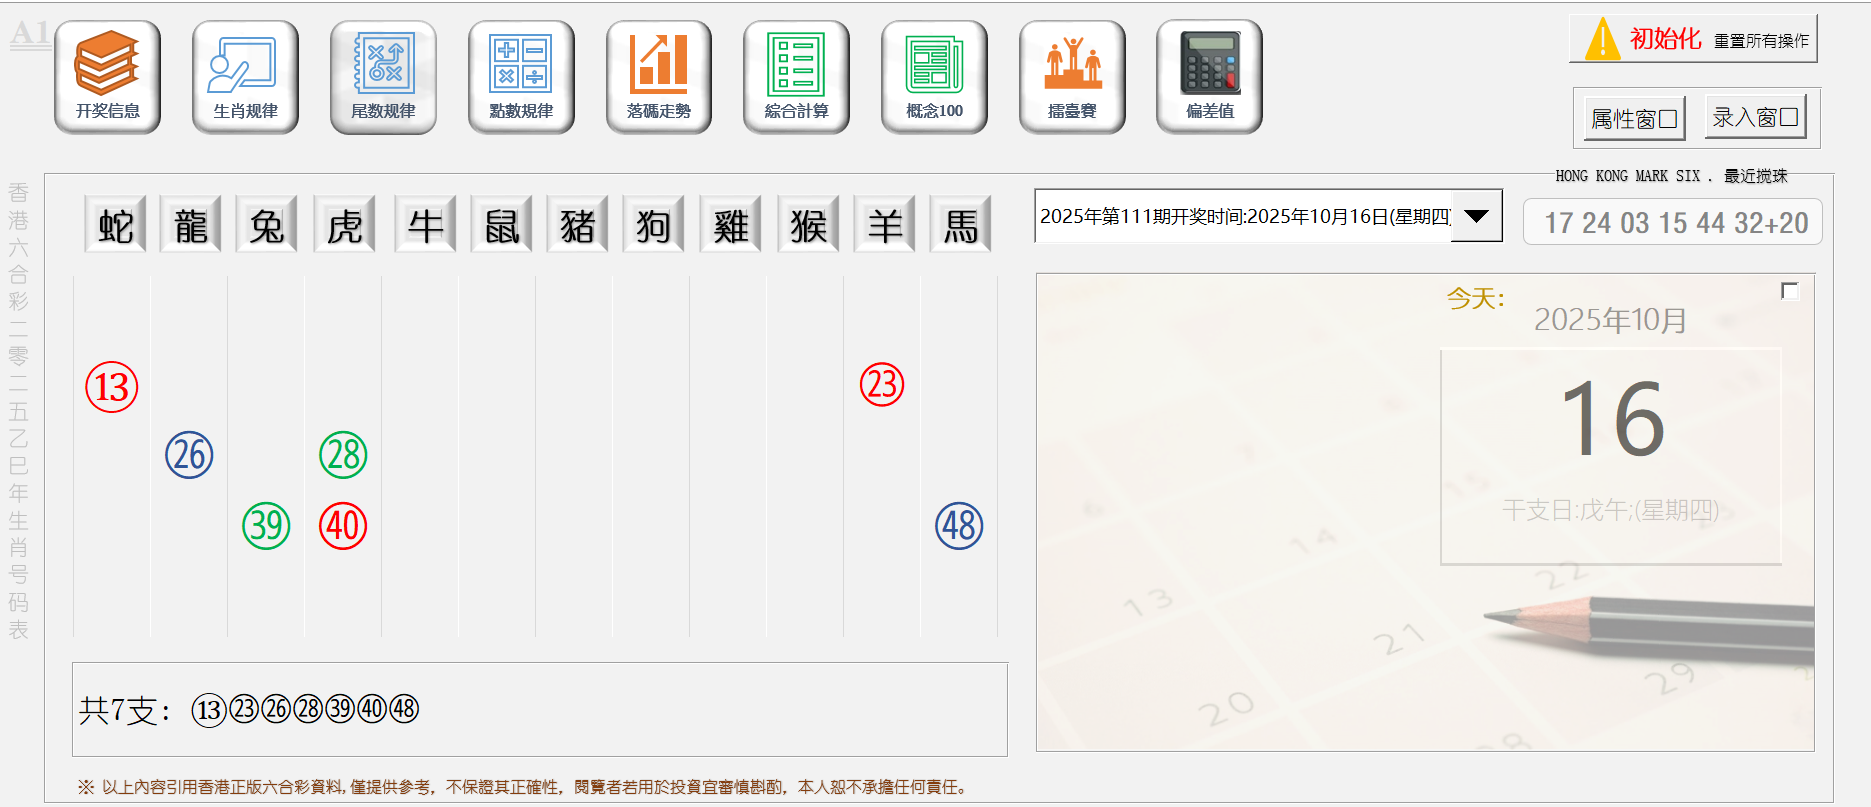Open the 生肖规律 zodiac patterns icon
Viewport: 1871px width, 807px height.
245,76
